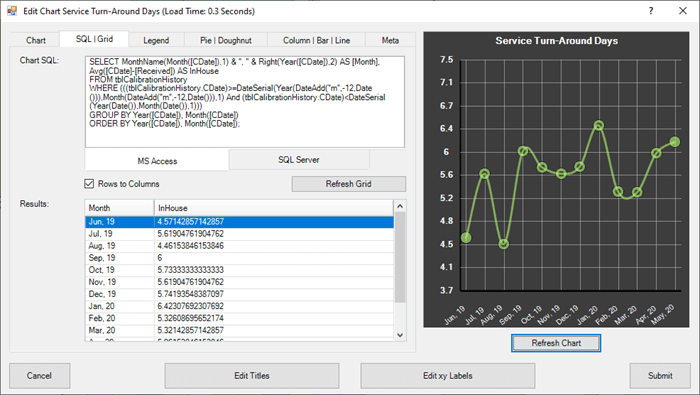Select the SQL Server query tab

pyautogui.click(x=299, y=159)
